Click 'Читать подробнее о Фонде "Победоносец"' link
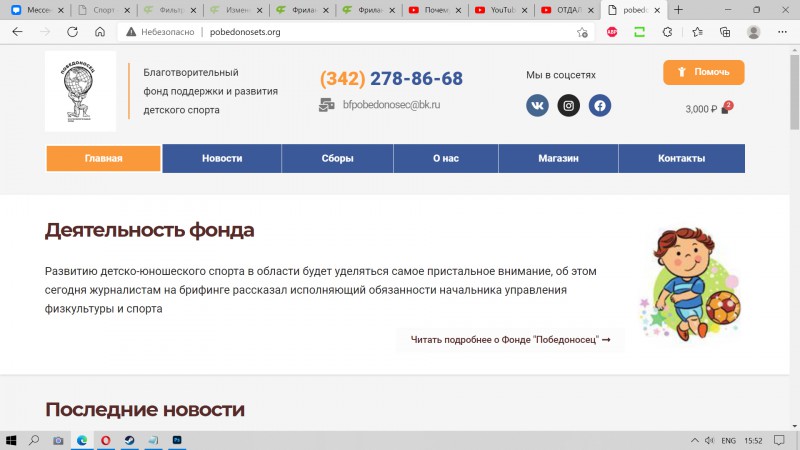The height and width of the screenshot is (450, 800). click(511, 340)
